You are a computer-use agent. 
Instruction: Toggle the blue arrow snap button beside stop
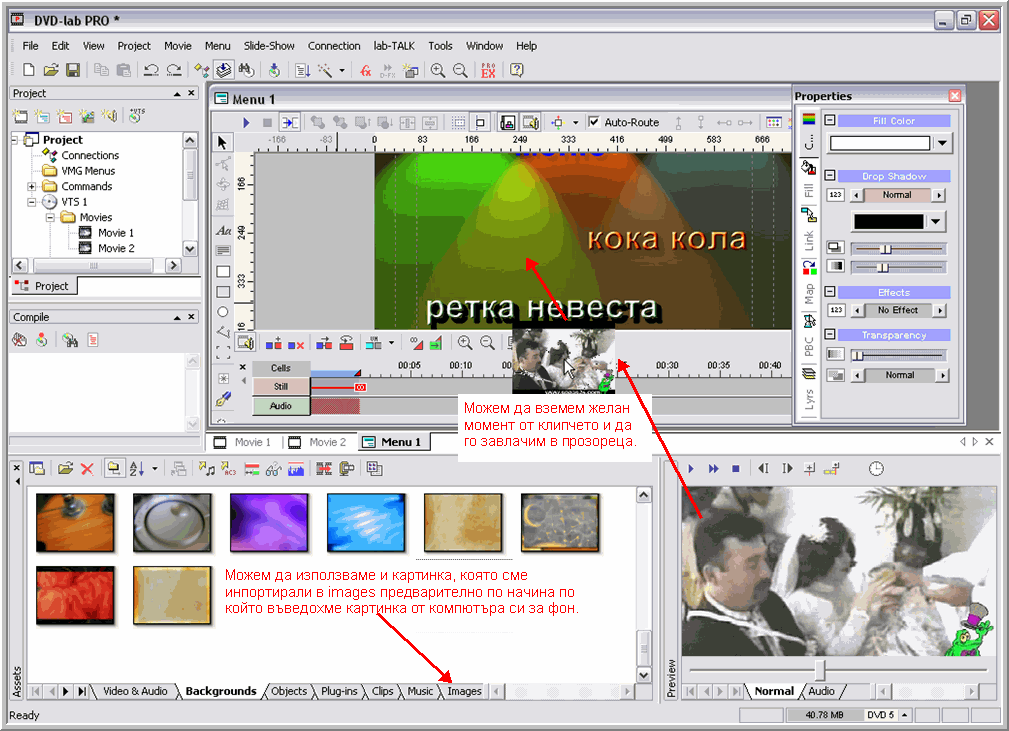click(290, 122)
